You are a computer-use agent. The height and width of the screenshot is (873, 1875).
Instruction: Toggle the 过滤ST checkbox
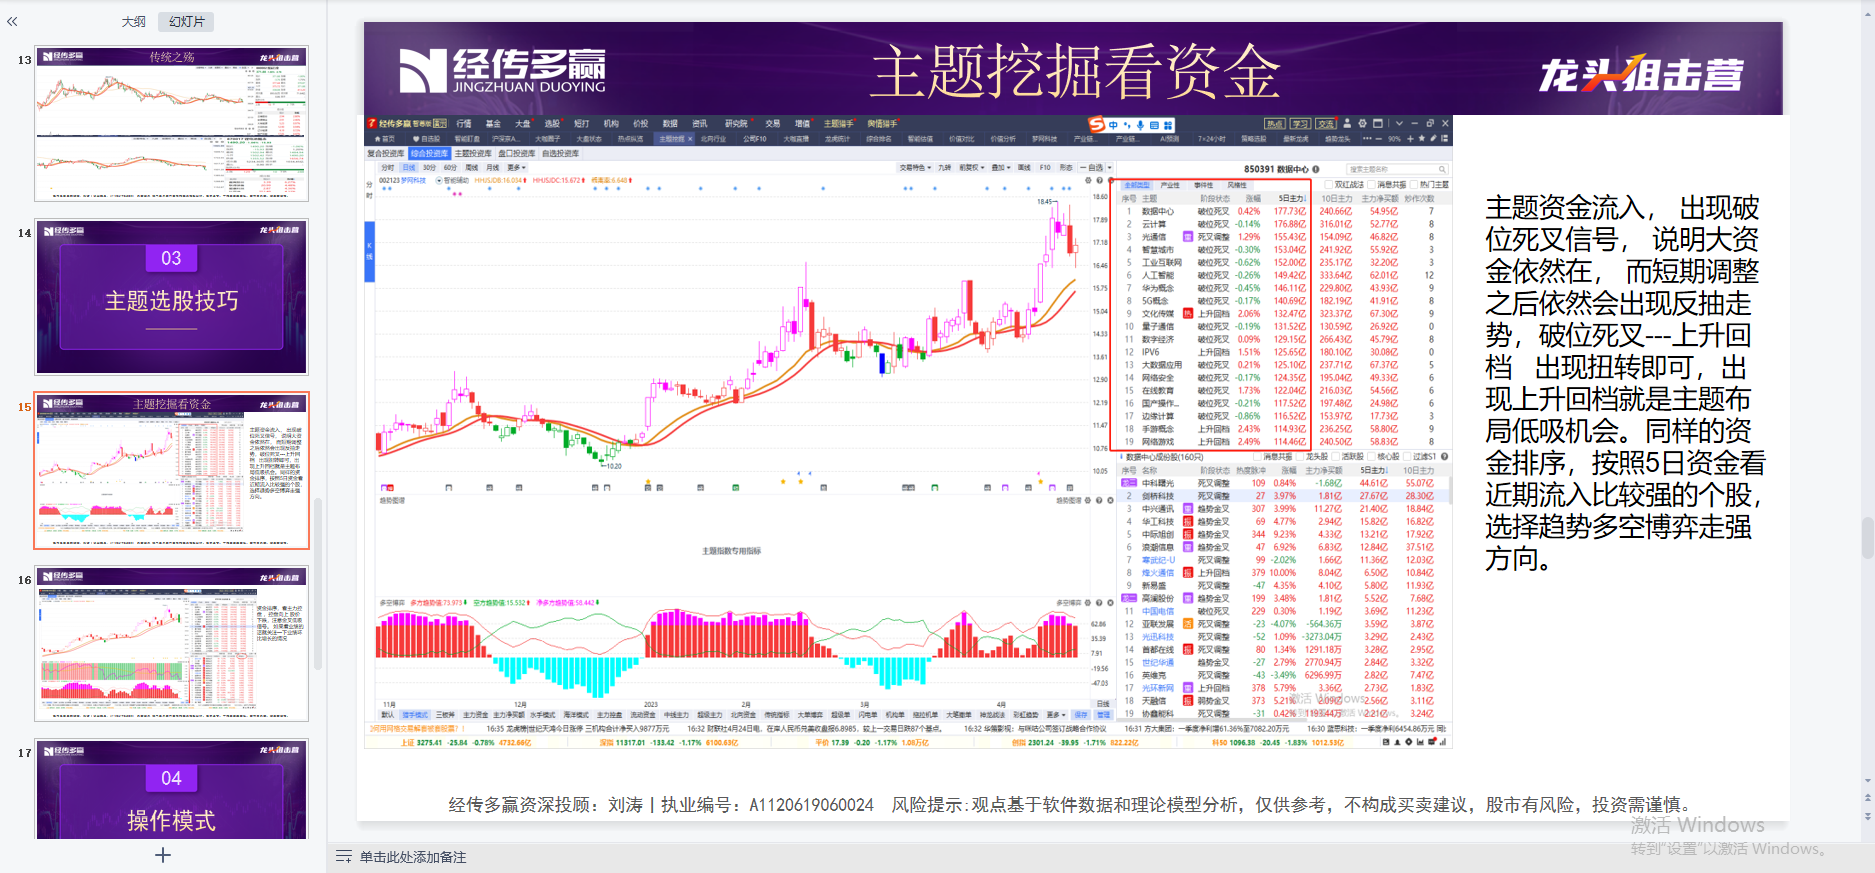point(1408,457)
